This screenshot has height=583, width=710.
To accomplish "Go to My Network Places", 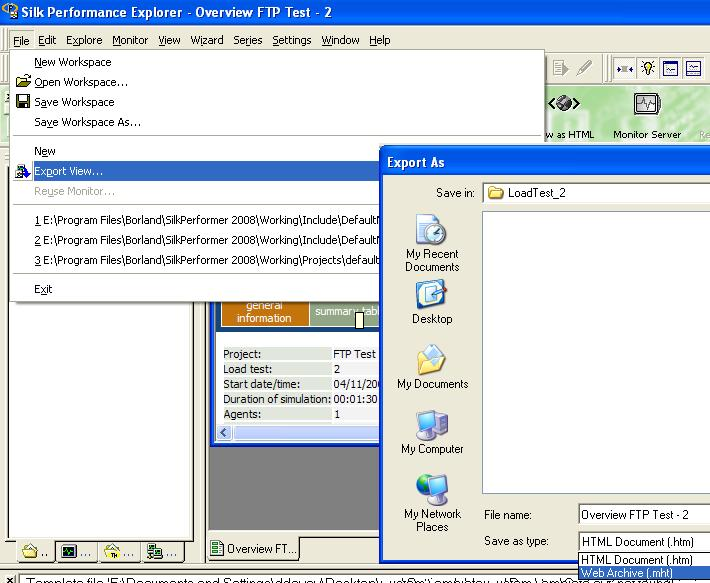I will [x=432, y=503].
